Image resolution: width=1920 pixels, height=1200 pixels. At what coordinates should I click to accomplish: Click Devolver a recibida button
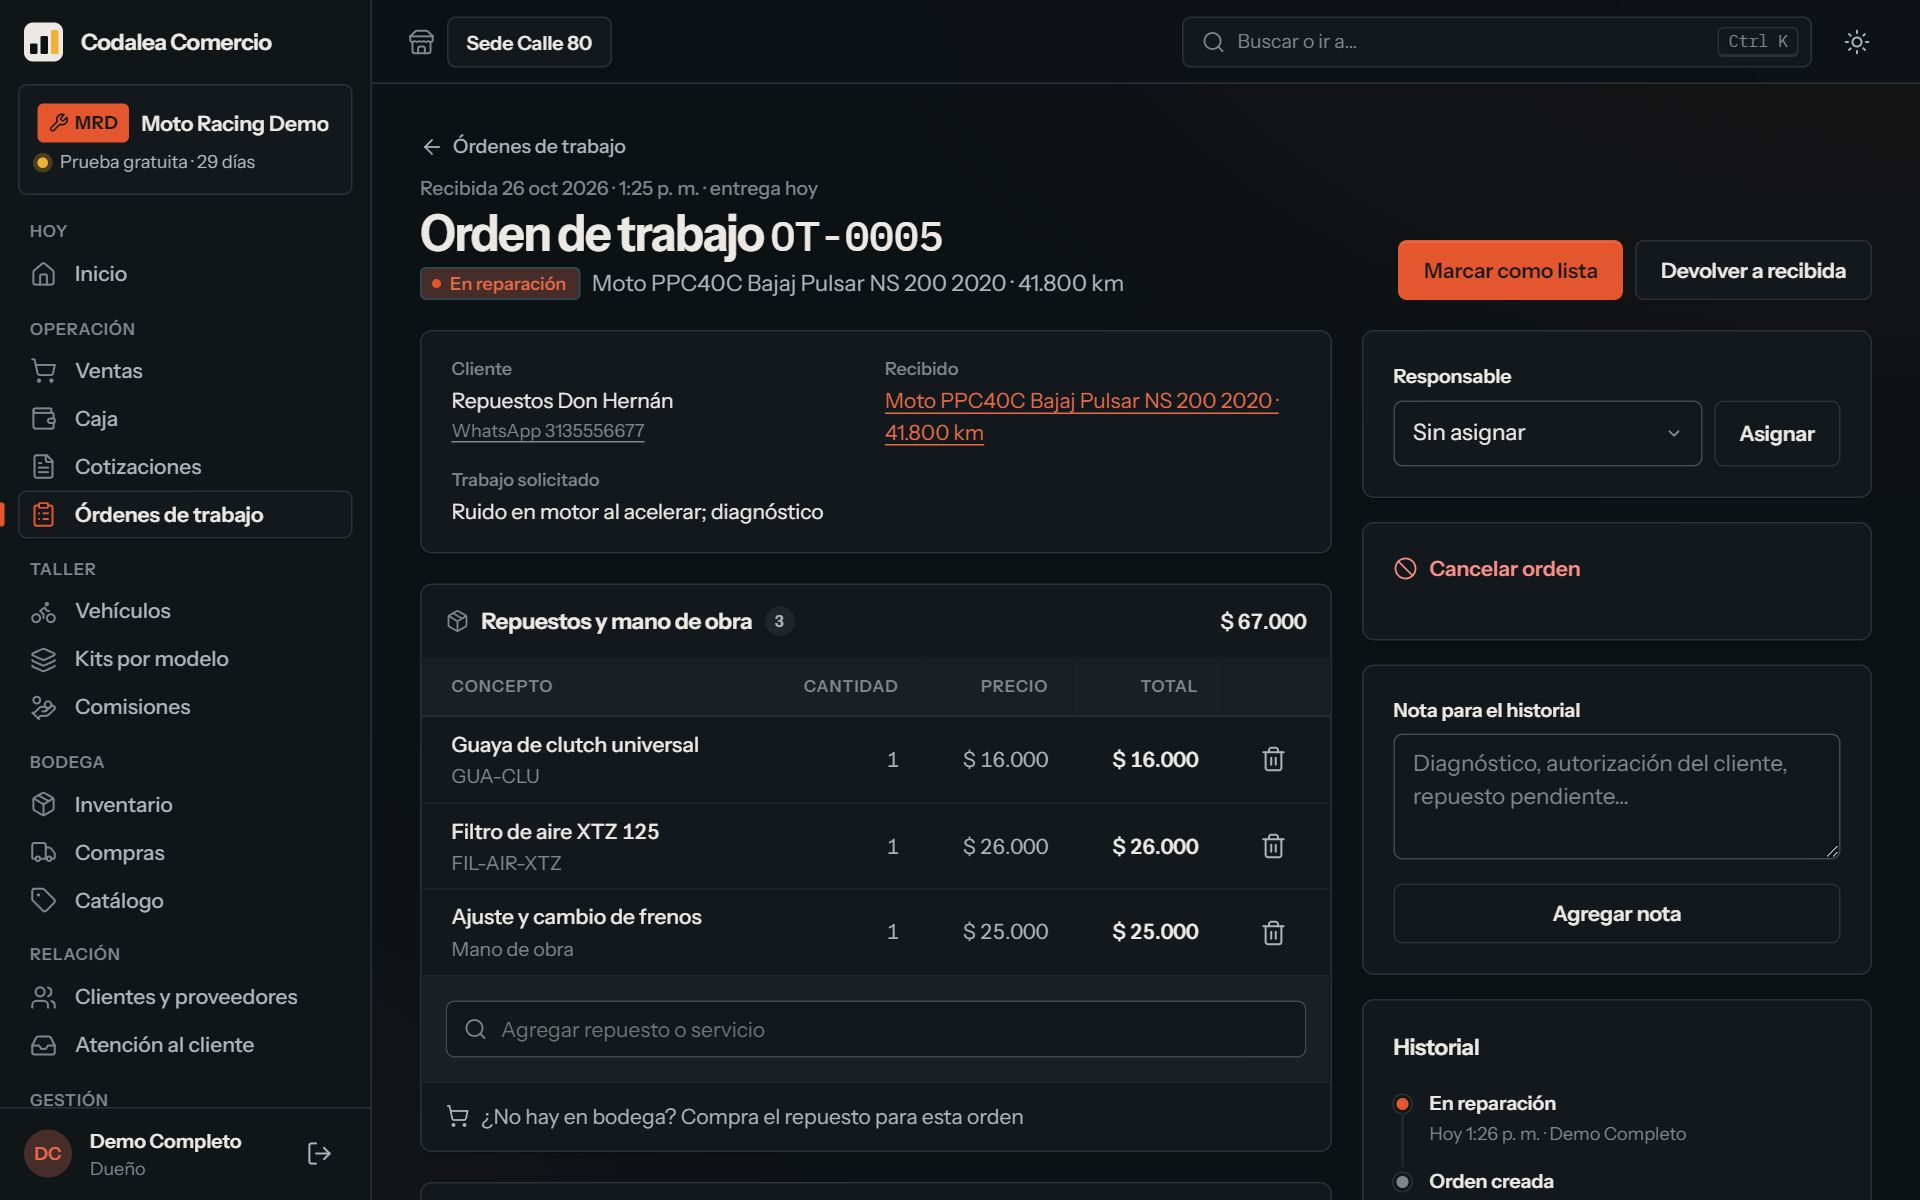[x=1753, y=270]
